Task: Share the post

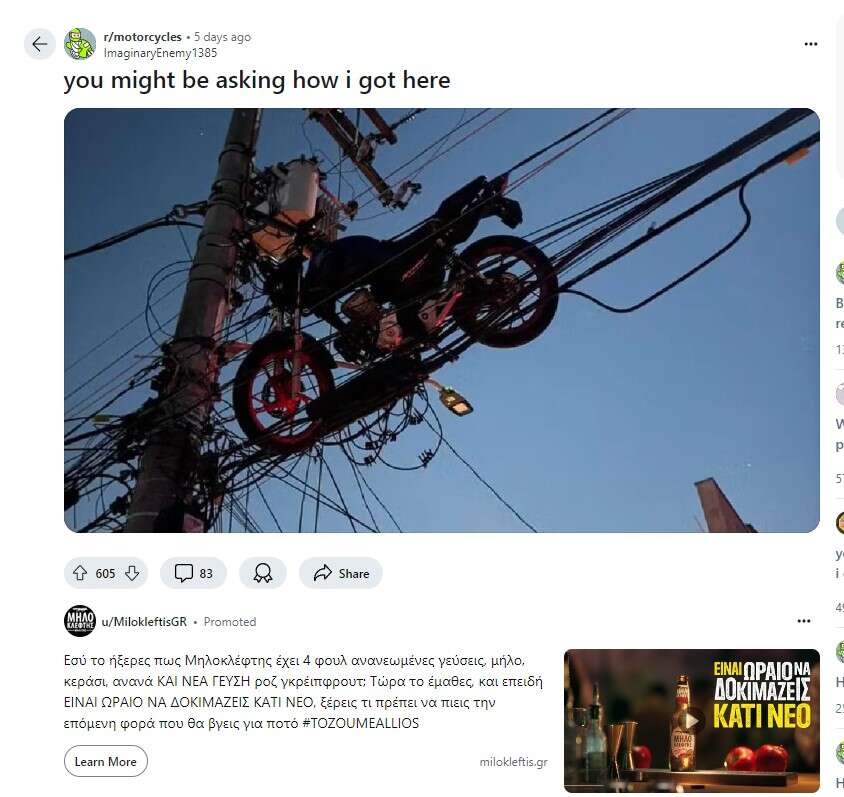Action: (x=341, y=573)
